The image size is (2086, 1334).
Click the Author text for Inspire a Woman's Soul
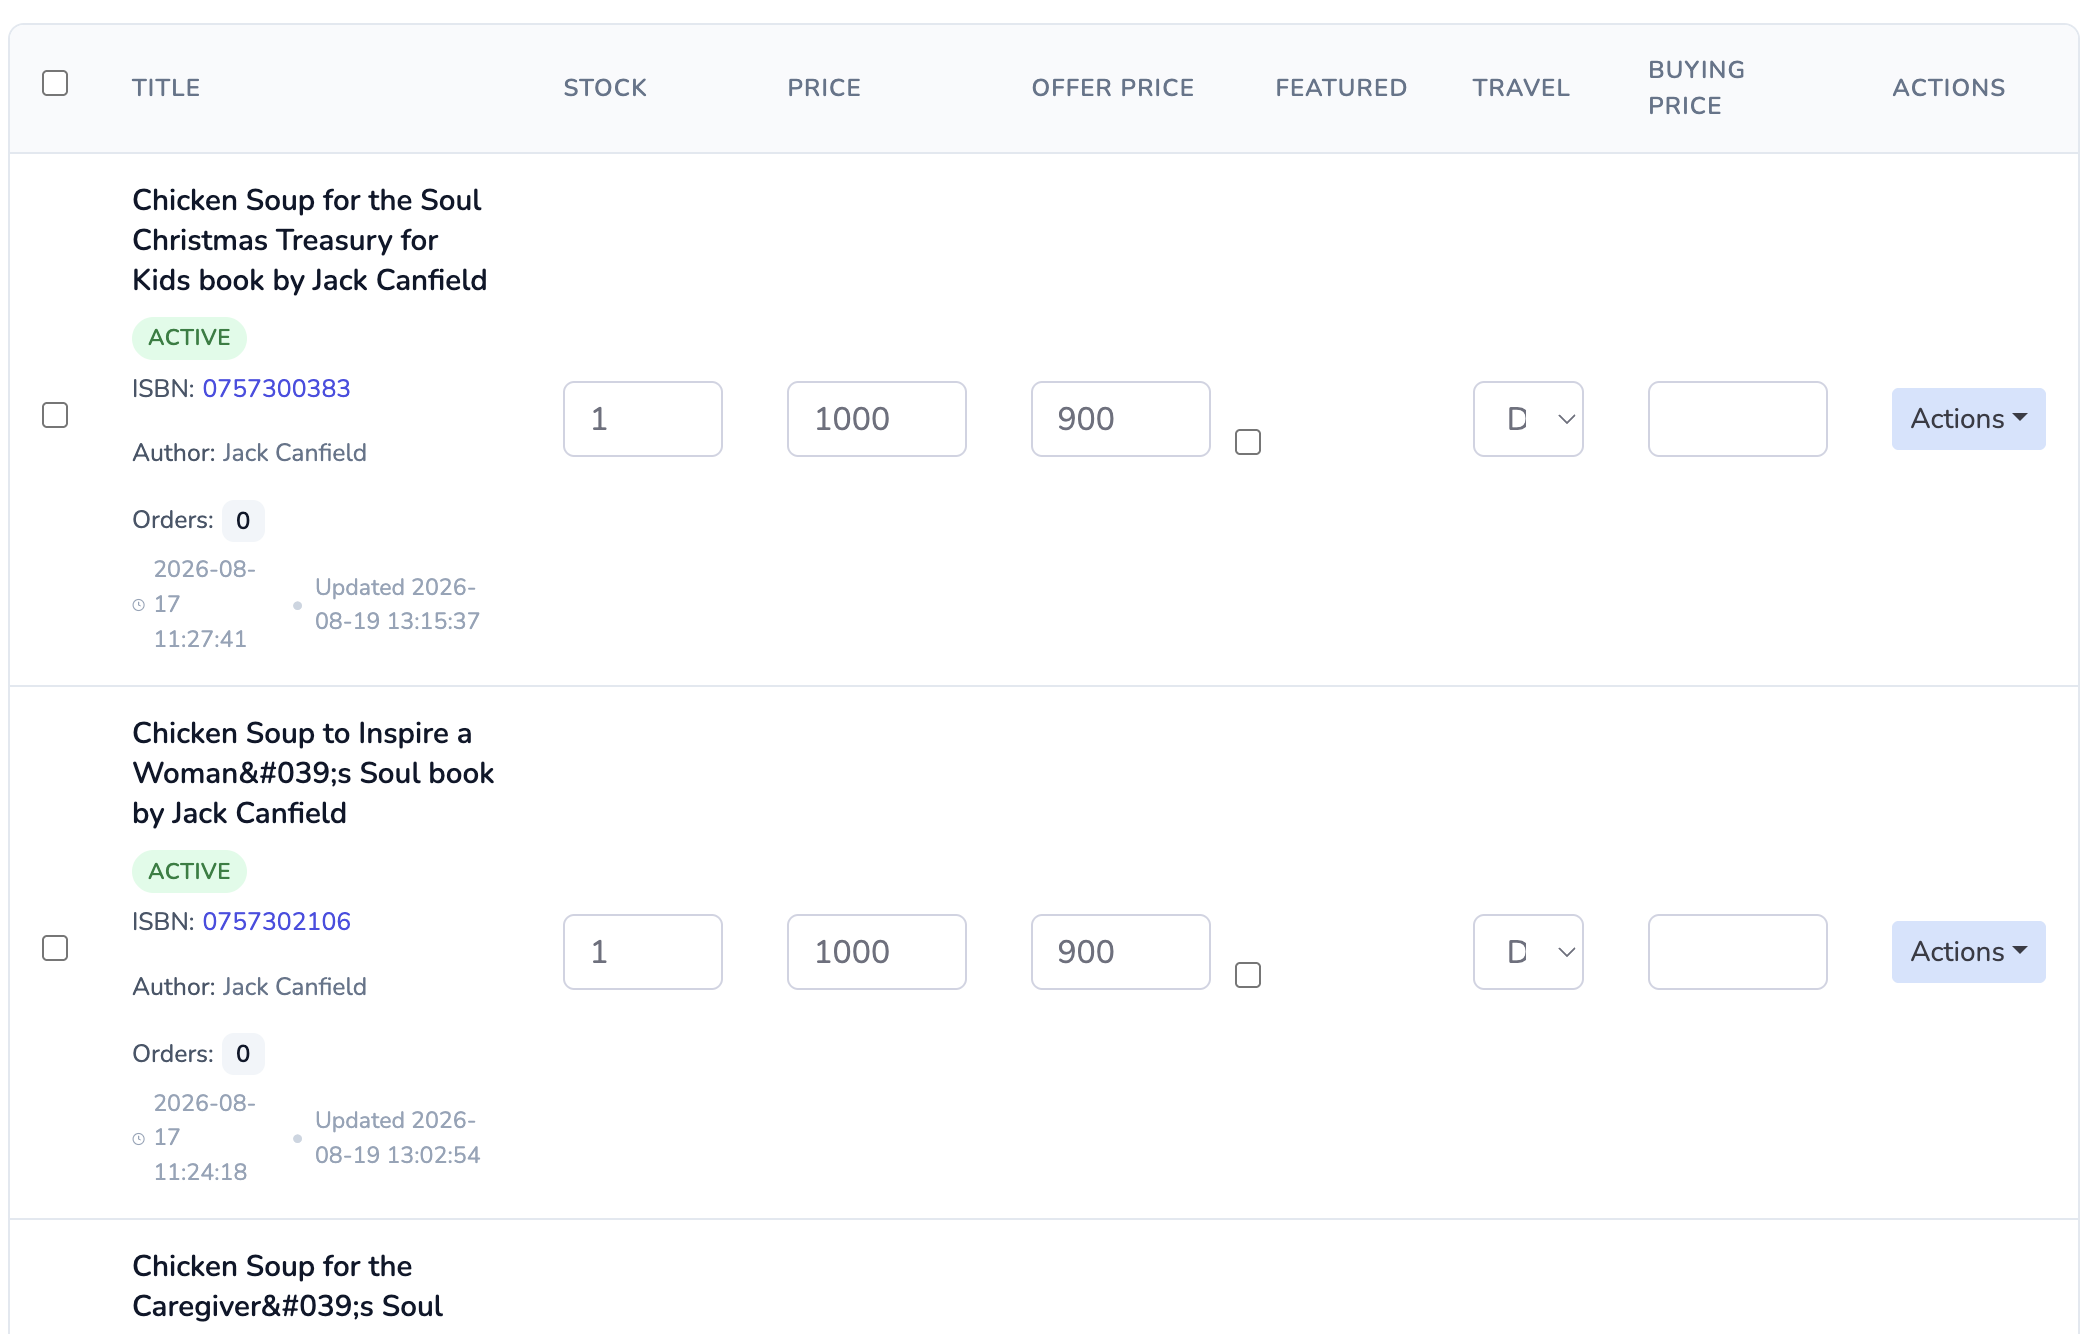click(249, 987)
